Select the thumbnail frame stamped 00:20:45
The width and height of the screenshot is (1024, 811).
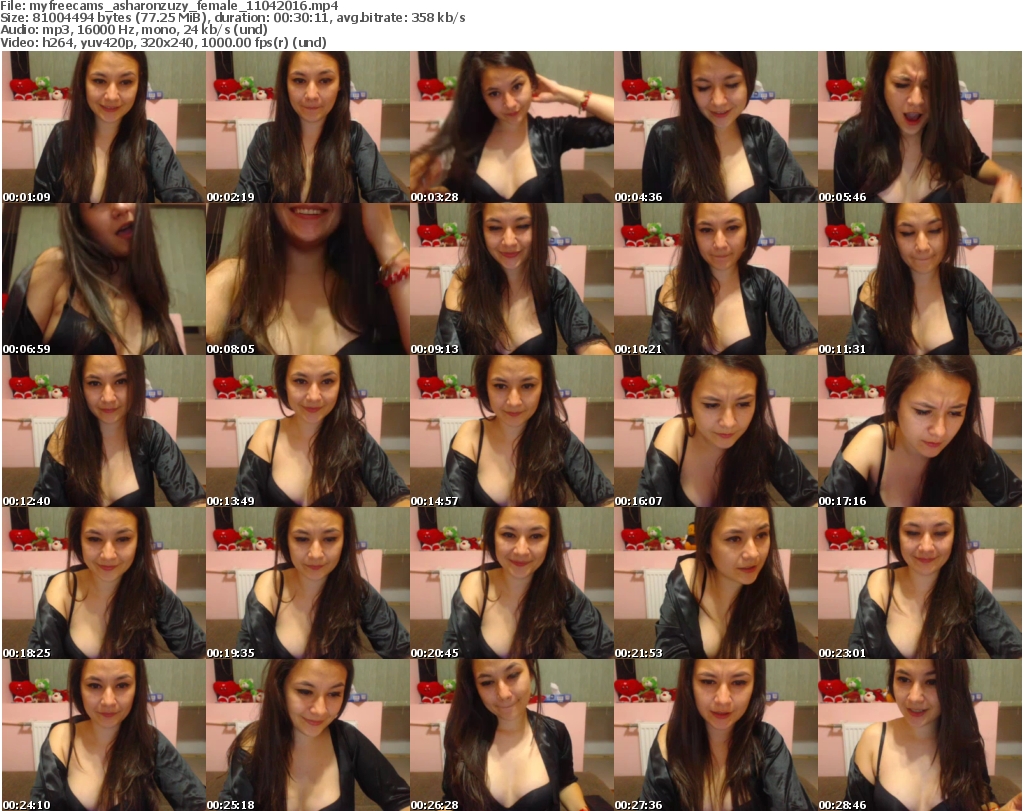[512, 583]
